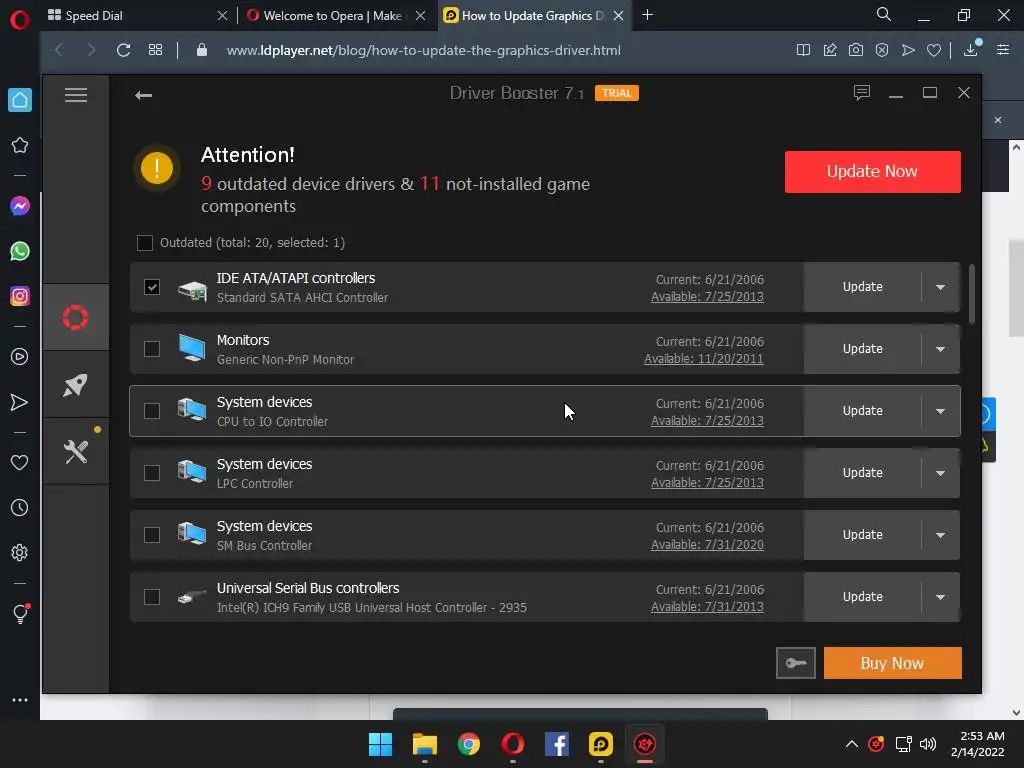Viewport: 1024px width, 768px height.
Task: Toggle the select-all Outdated checkbox
Action: 145,243
